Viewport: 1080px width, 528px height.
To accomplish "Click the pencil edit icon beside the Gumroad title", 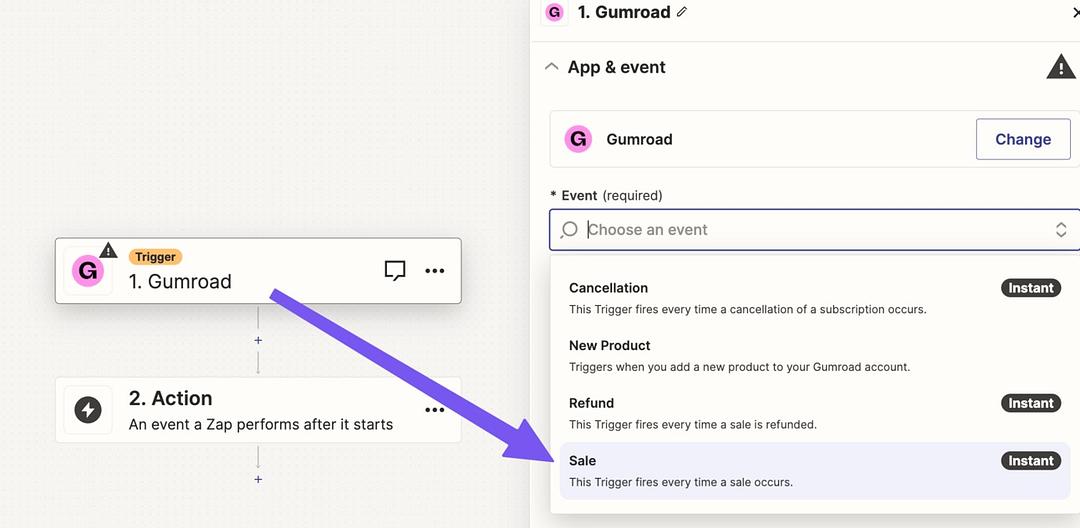I will [683, 12].
